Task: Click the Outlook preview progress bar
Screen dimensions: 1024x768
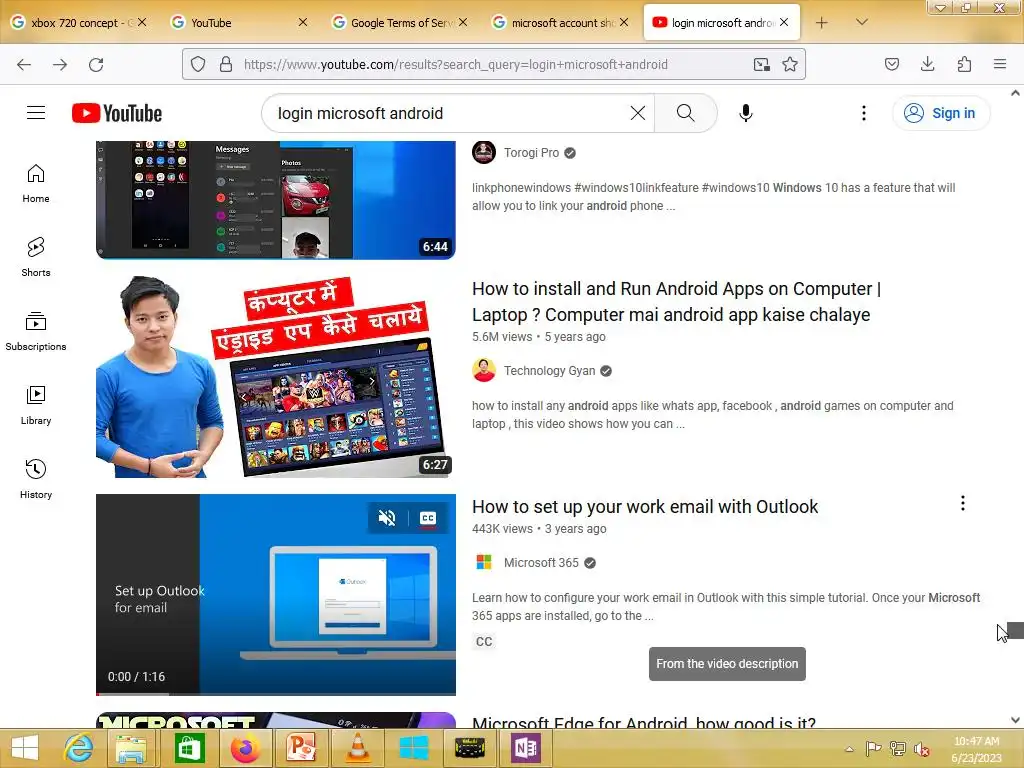Action: point(276,694)
